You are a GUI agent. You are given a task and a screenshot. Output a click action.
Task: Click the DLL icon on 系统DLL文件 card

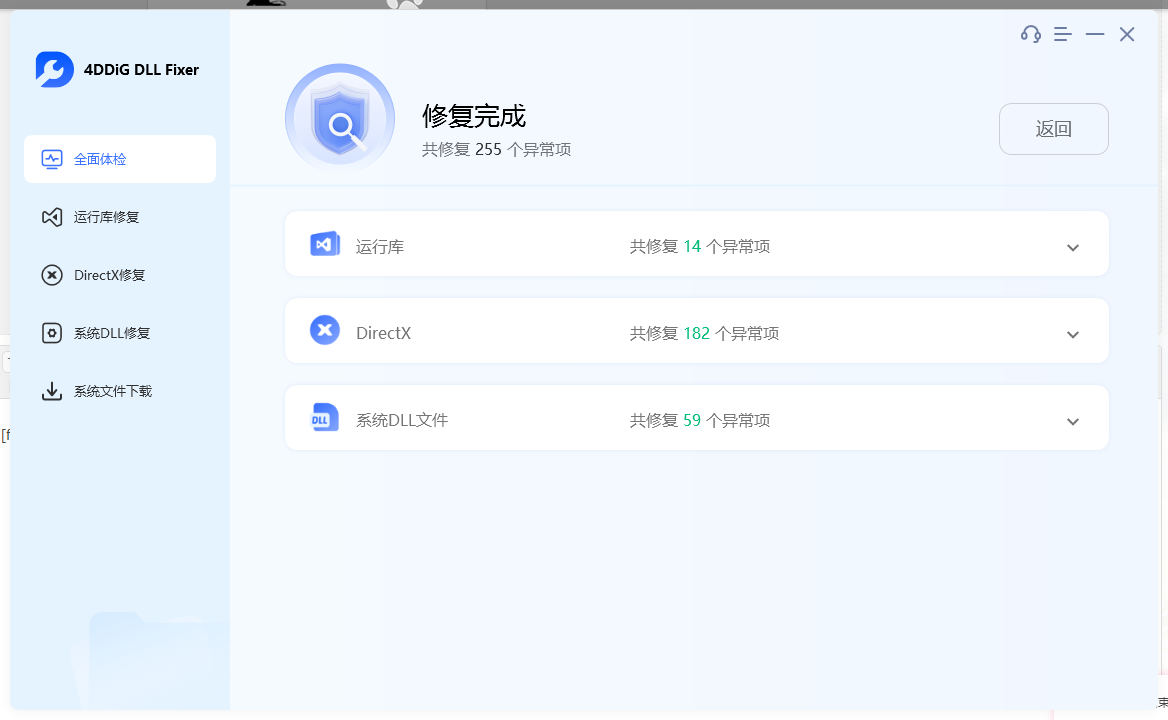[324, 417]
